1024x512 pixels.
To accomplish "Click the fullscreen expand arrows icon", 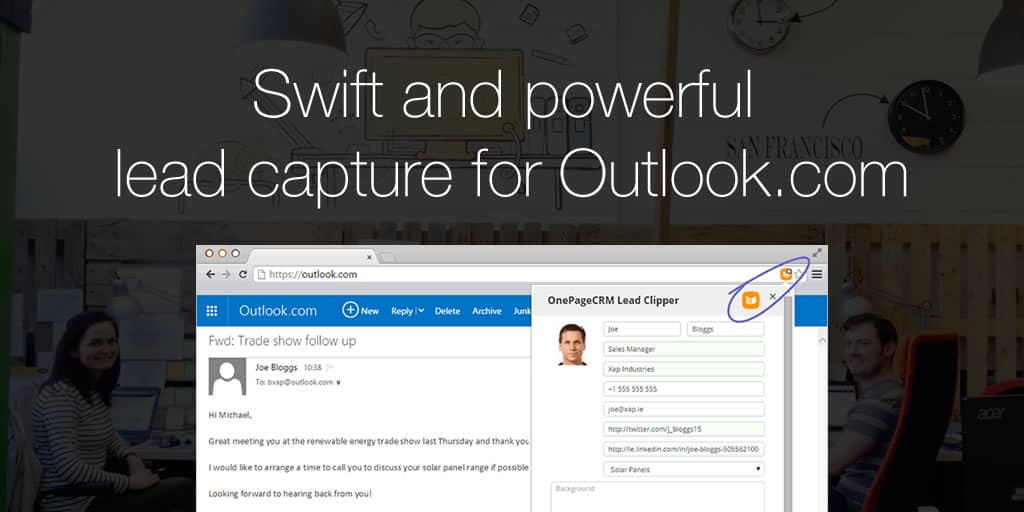I will pyautogui.click(x=817, y=253).
